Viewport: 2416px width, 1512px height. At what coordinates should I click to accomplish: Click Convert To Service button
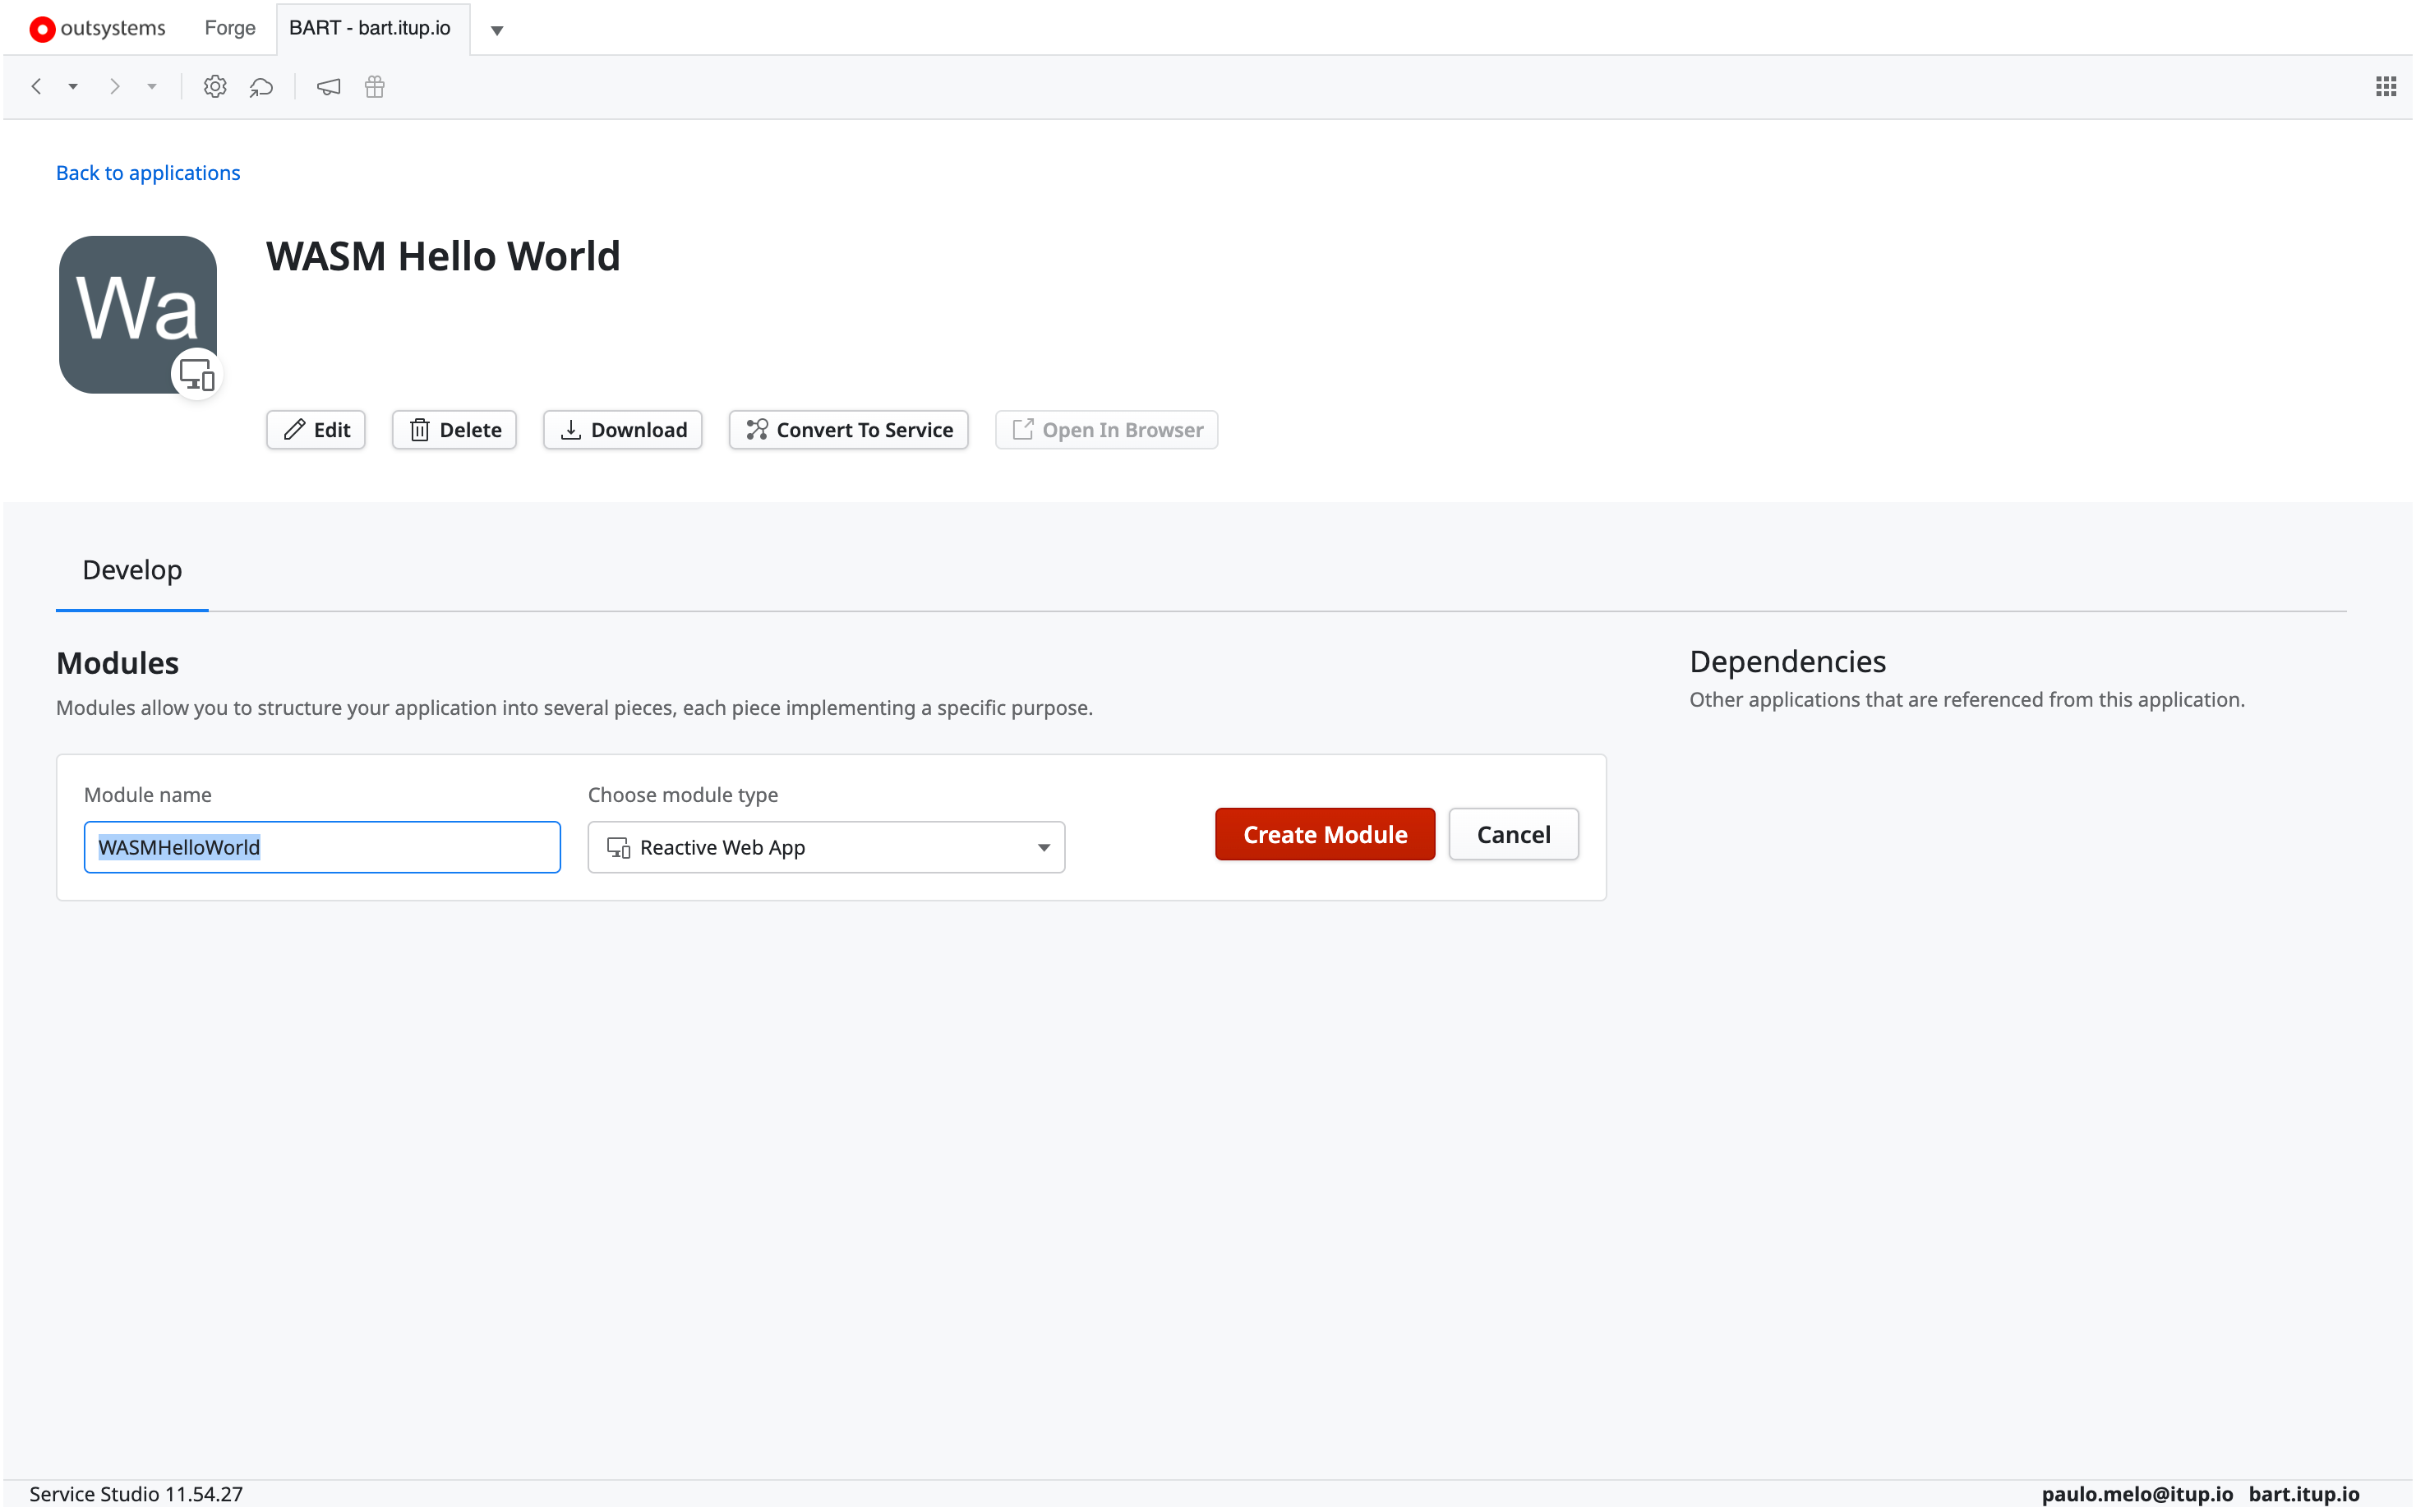click(849, 430)
